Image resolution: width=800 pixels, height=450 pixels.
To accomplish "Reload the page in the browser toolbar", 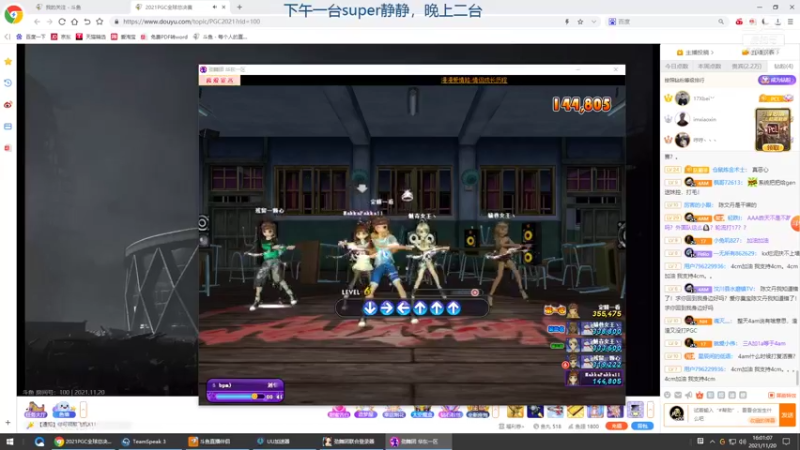I will 62,21.
